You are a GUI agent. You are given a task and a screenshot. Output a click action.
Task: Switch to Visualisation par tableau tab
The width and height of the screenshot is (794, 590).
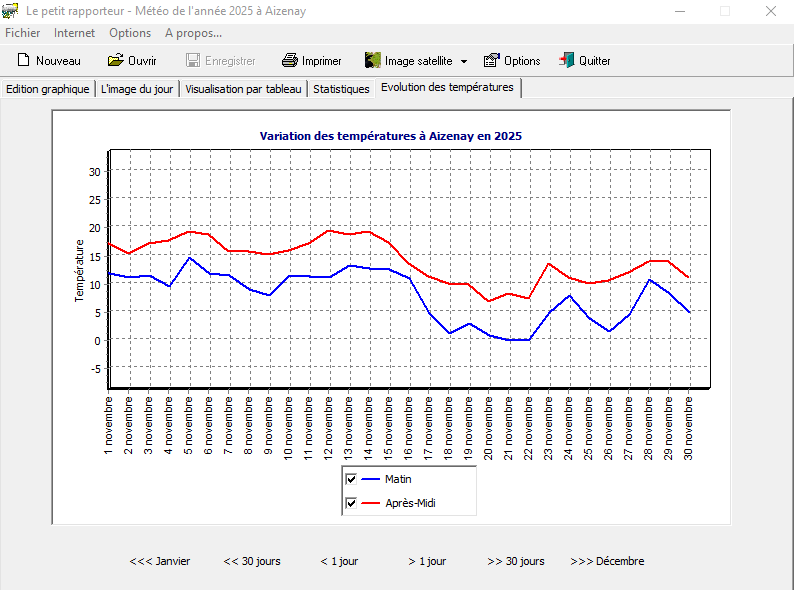[243, 89]
